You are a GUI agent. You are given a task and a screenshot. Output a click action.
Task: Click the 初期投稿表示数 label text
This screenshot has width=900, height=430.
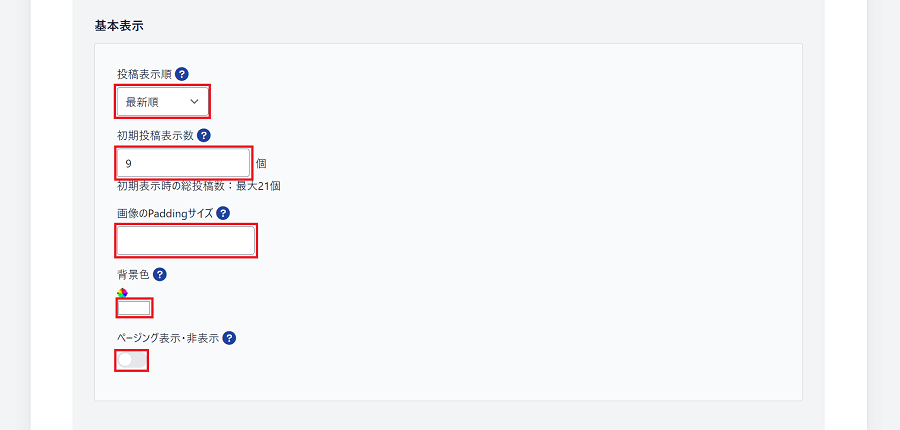pyautogui.click(x=155, y=136)
